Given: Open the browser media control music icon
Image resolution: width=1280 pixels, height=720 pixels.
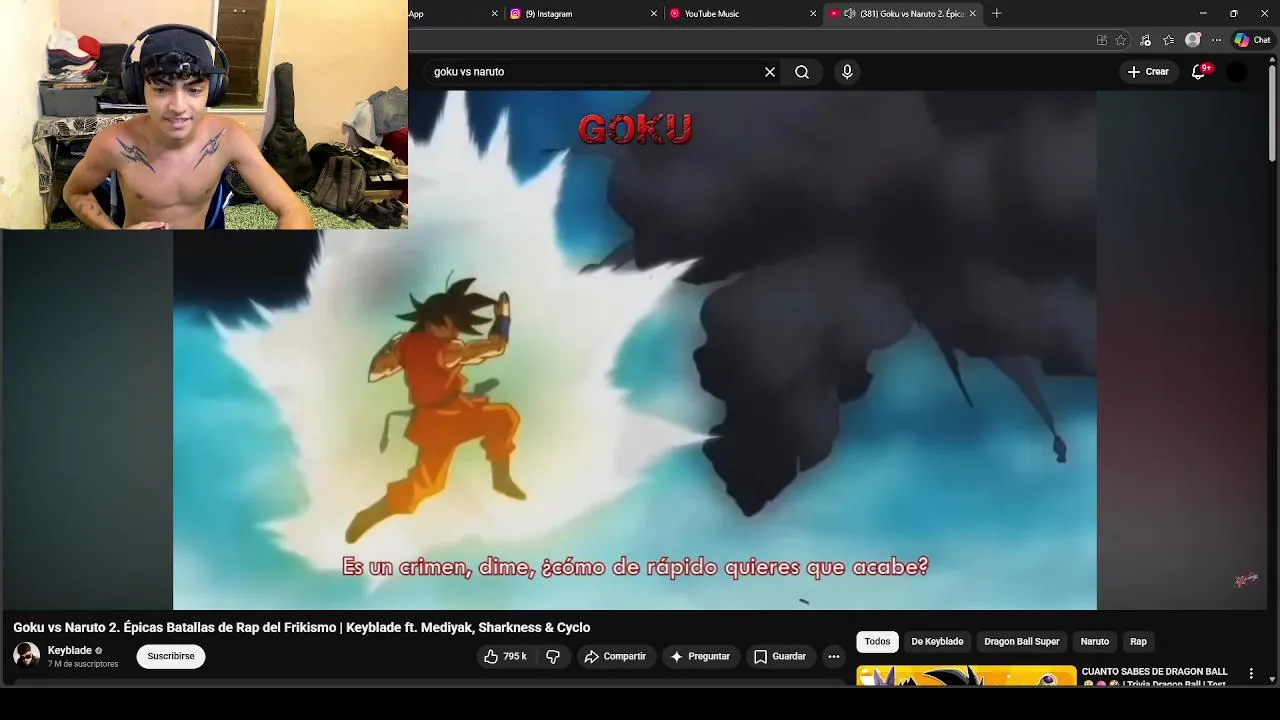Looking at the screenshot, I should [1145, 40].
